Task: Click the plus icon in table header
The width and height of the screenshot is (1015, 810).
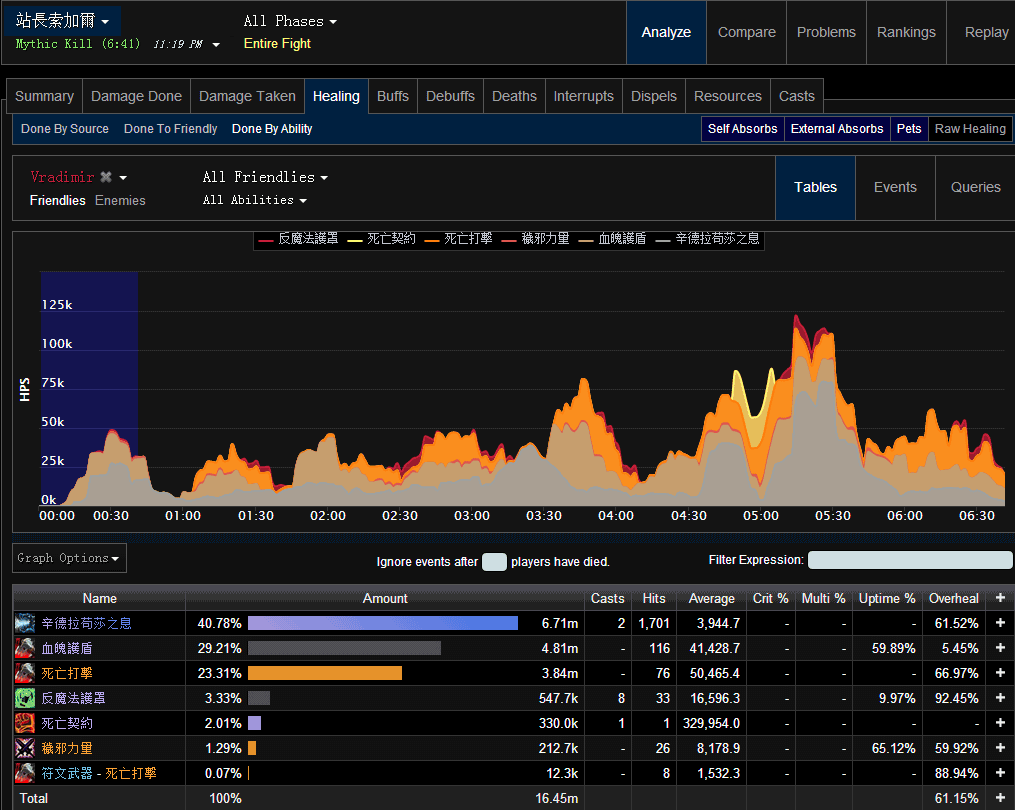Action: (1000, 598)
